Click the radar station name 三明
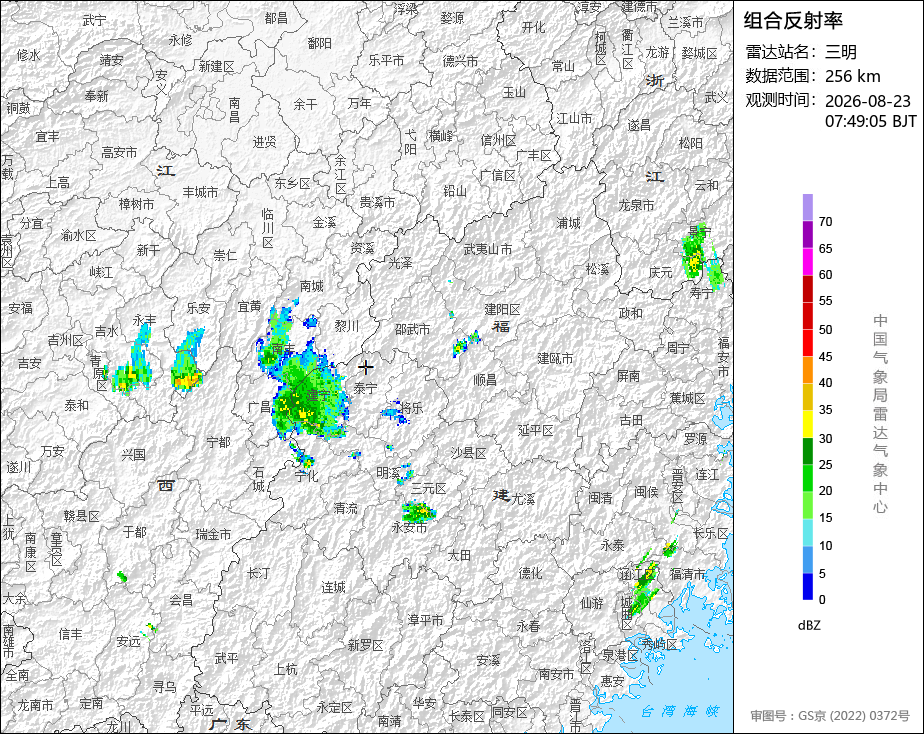The height and width of the screenshot is (734, 924). [x=840, y=52]
